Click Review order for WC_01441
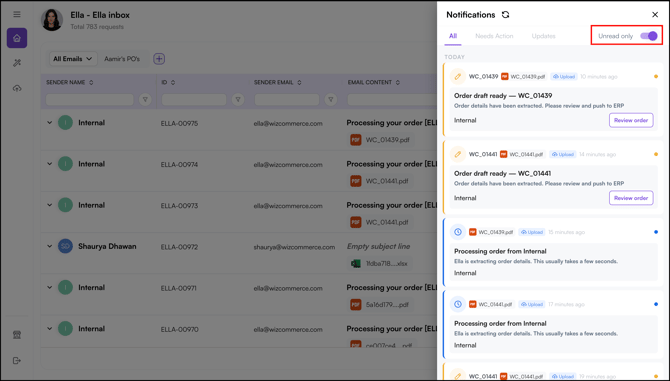 (x=631, y=198)
